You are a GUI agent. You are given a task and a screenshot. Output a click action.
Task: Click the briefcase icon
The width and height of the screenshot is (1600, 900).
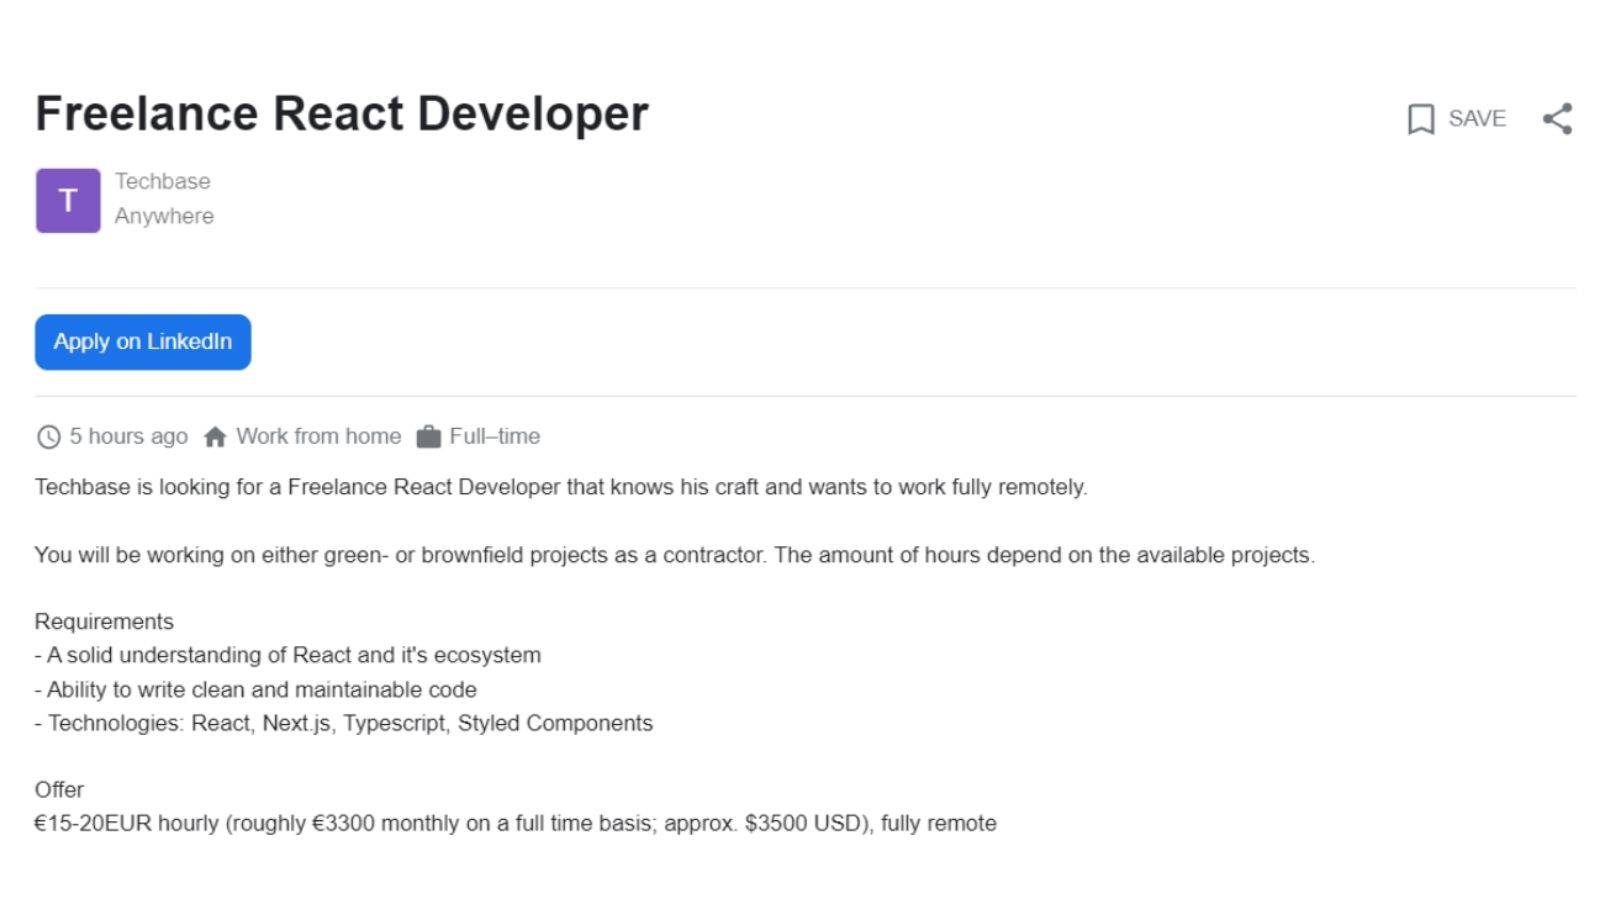coord(428,437)
